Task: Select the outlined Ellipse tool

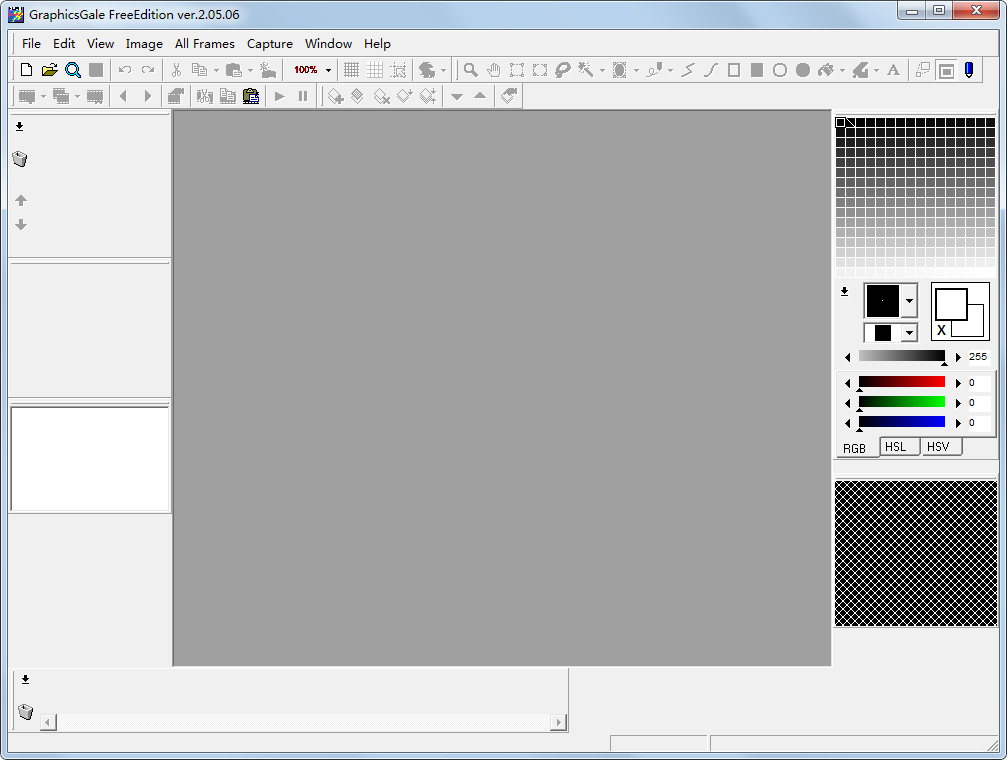Action: tap(780, 70)
